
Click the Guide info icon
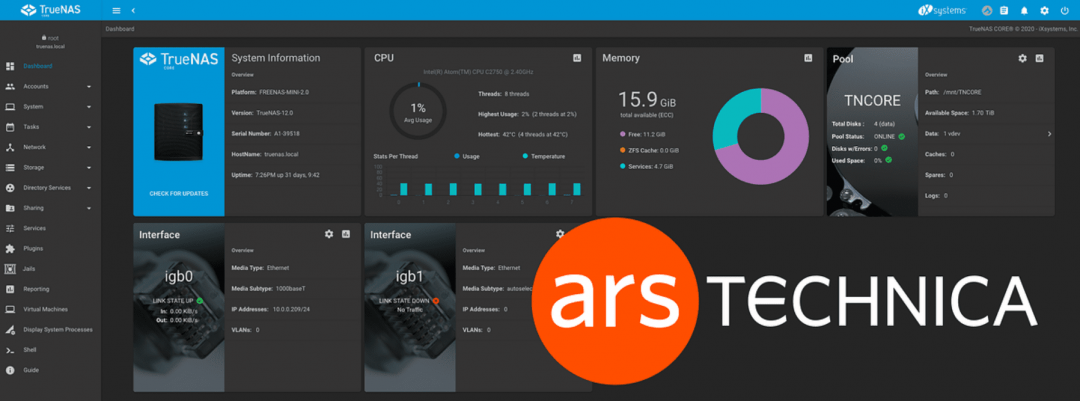(x=10, y=370)
